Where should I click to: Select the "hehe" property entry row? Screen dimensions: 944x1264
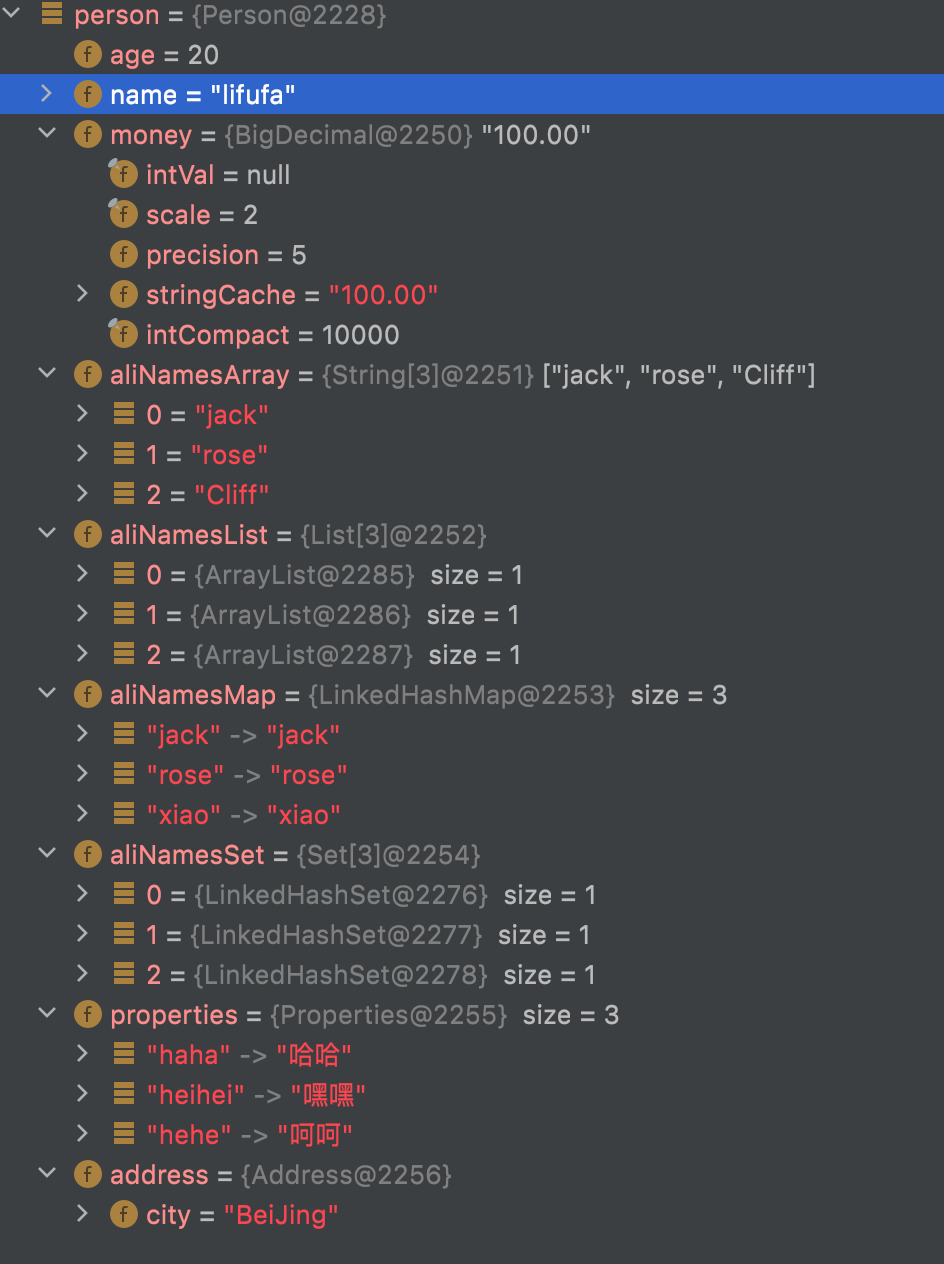(x=472, y=1135)
